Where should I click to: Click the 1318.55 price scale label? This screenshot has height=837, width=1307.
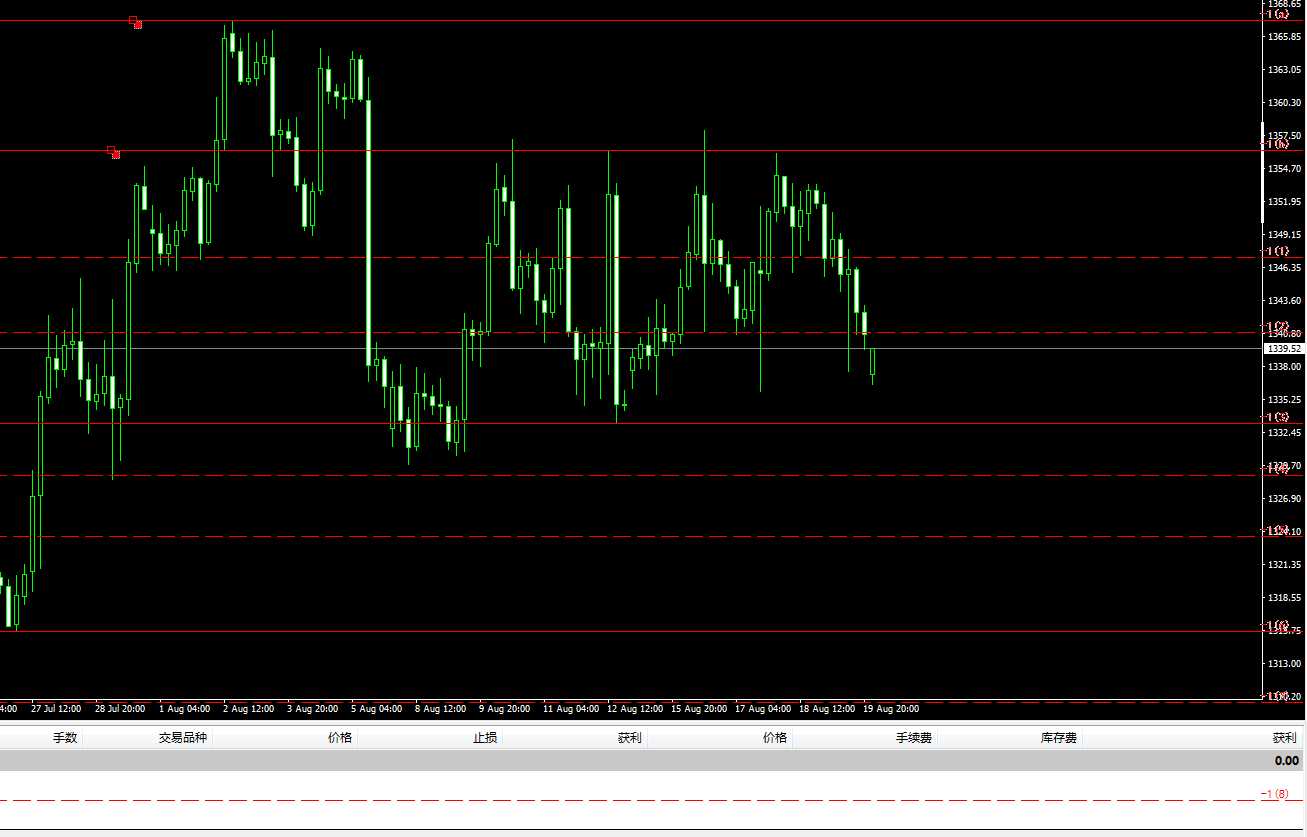(x=1284, y=598)
